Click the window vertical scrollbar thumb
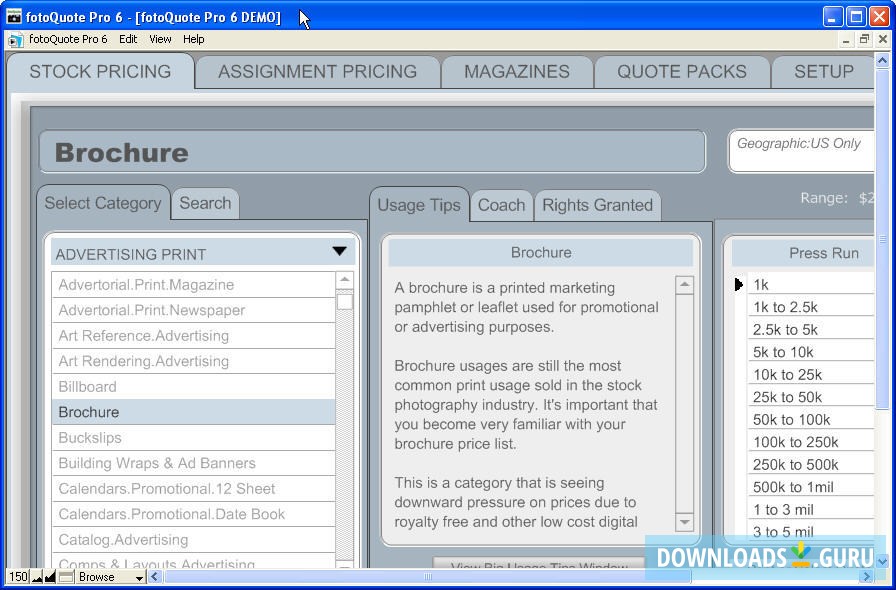The image size is (896, 590). click(883, 238)
